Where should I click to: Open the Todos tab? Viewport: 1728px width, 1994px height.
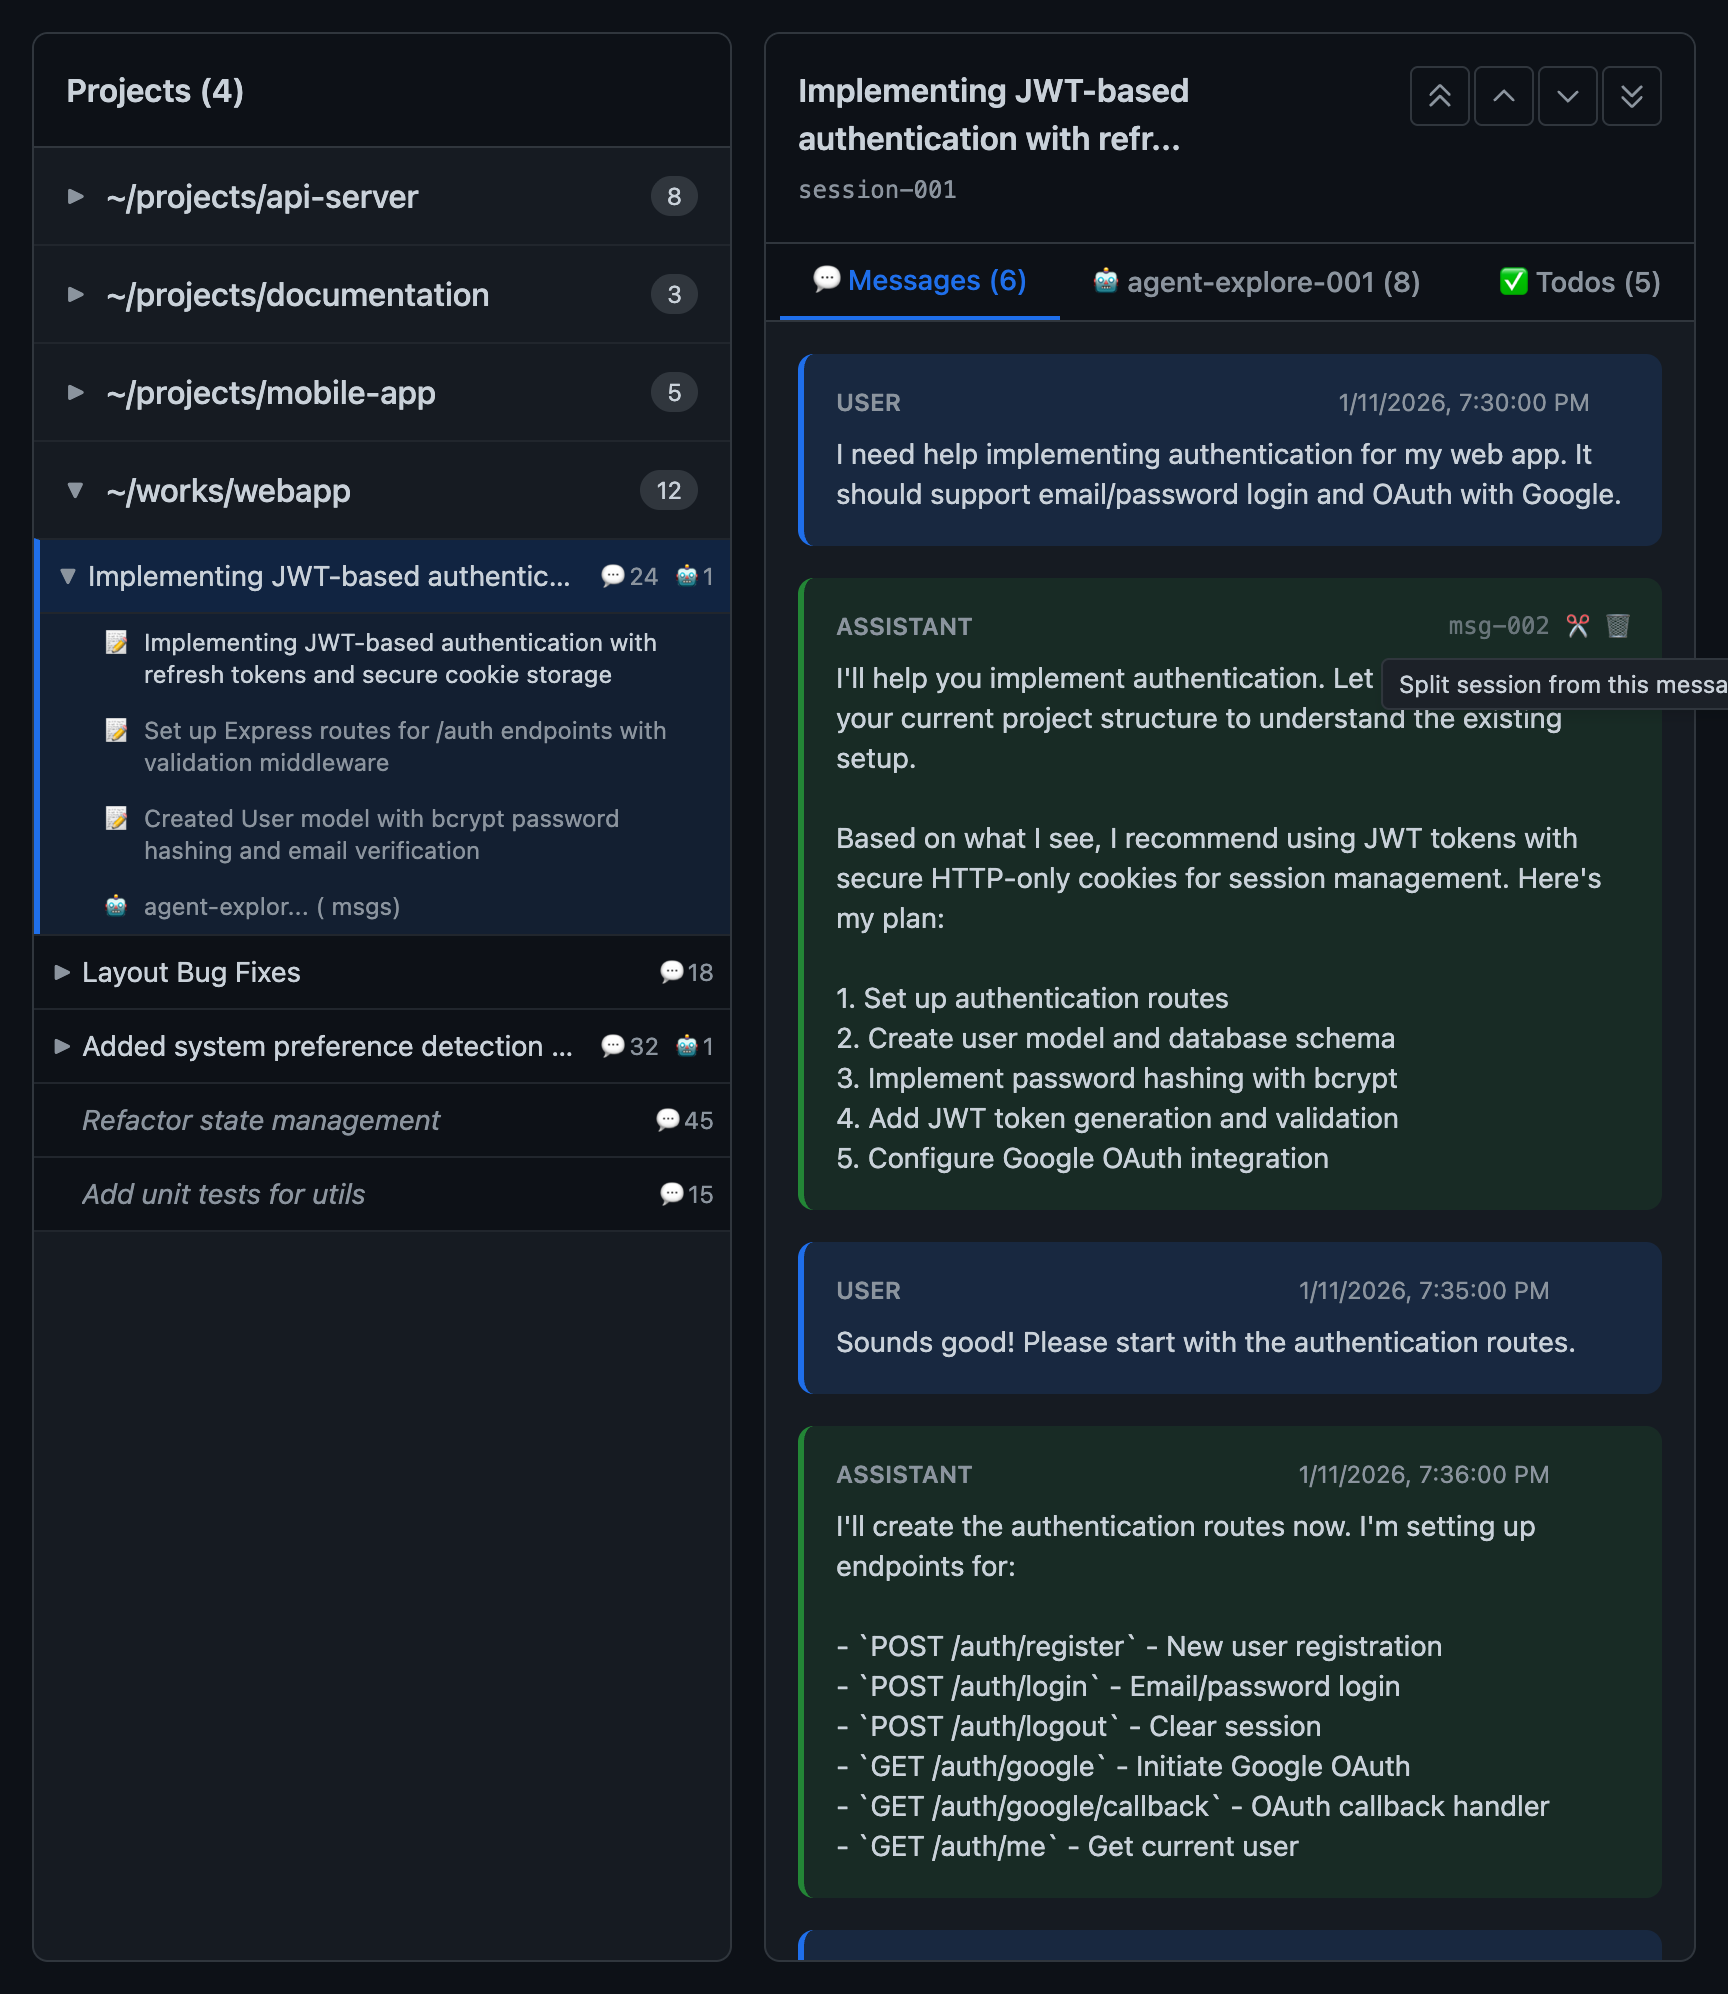(x=1578, y=282)
